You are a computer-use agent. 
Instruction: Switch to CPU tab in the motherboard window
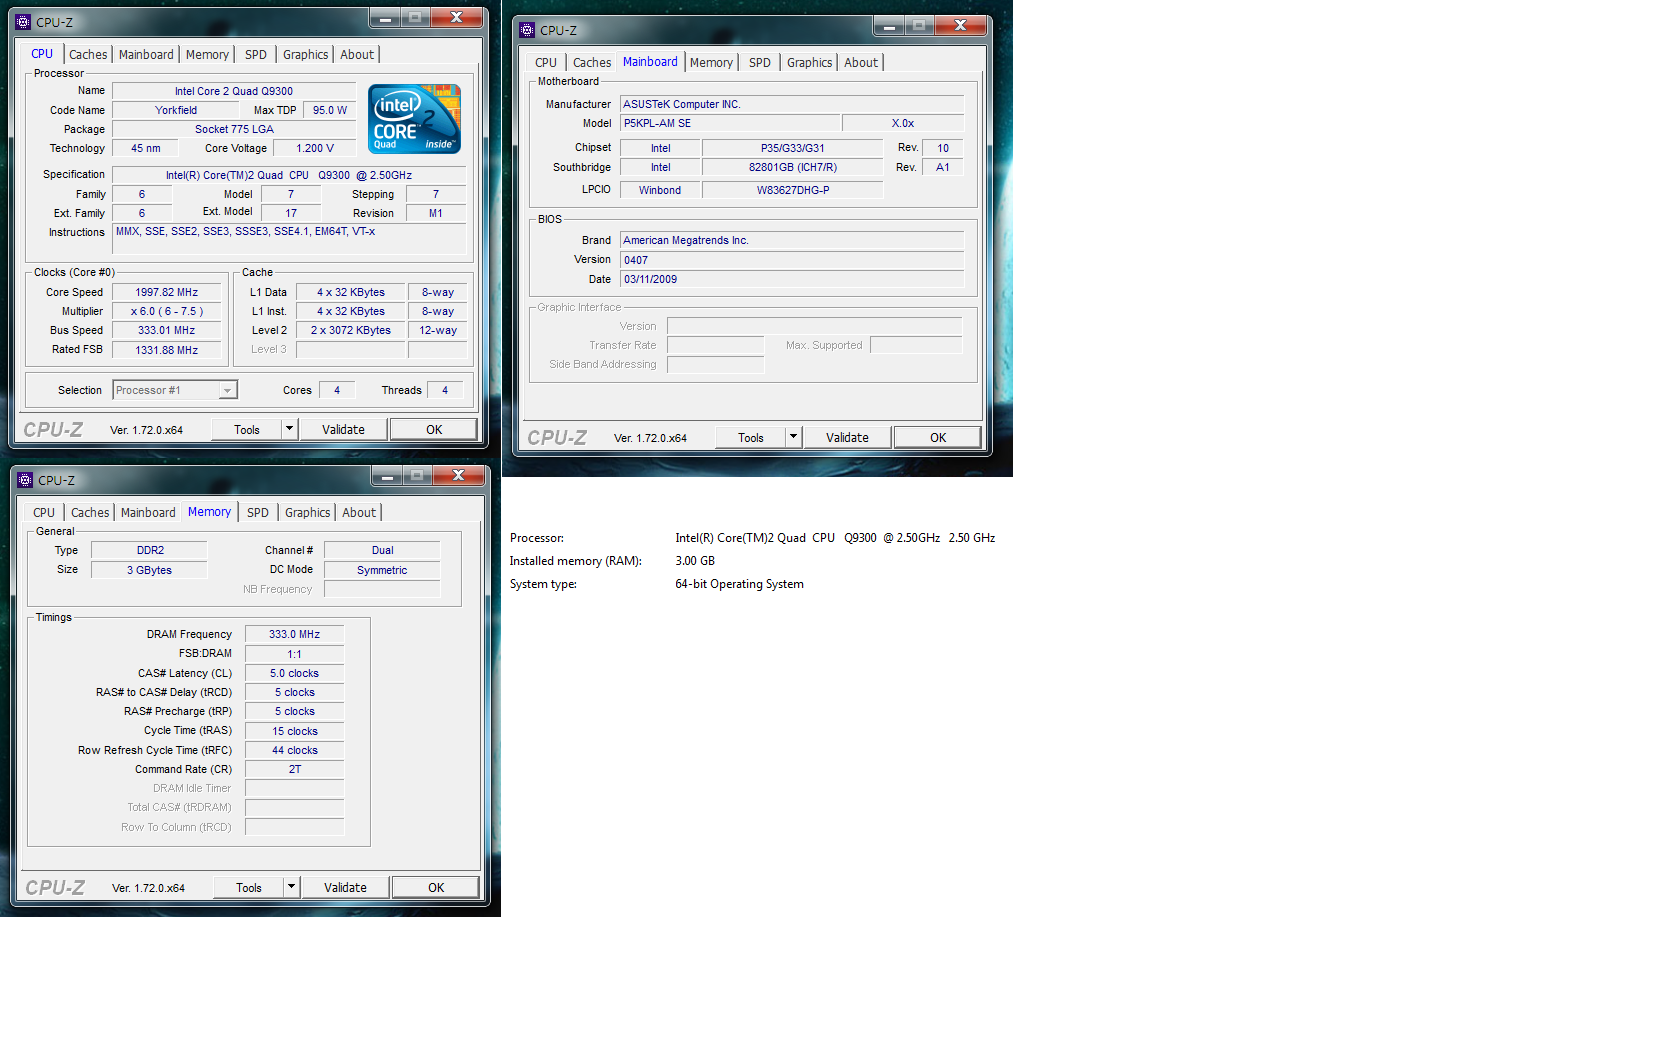pyautogui.click(x=546, y=63)
